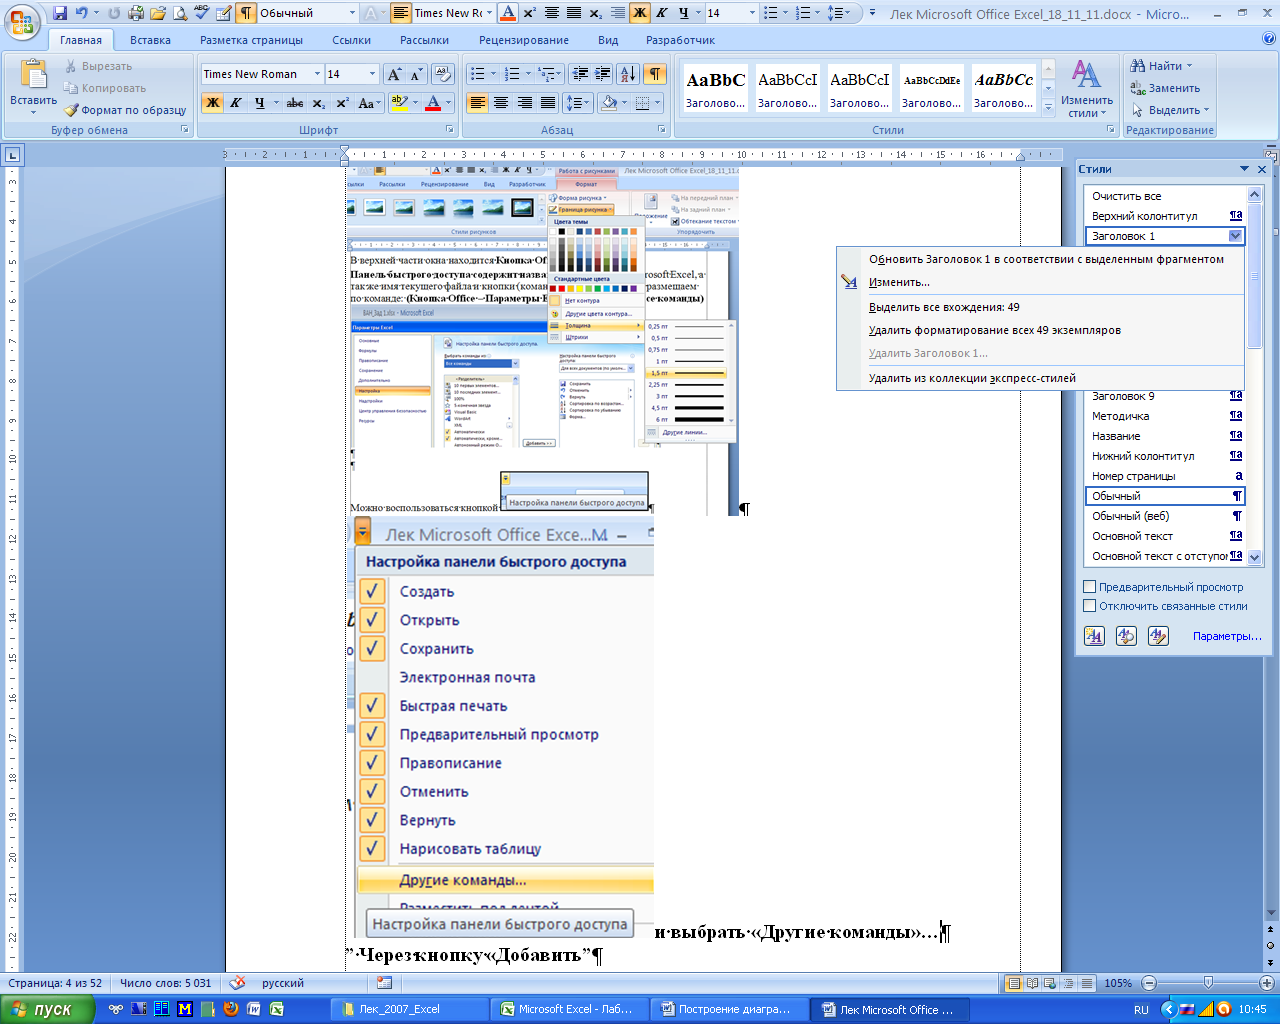Click text highlight color icon

point(398,103)
